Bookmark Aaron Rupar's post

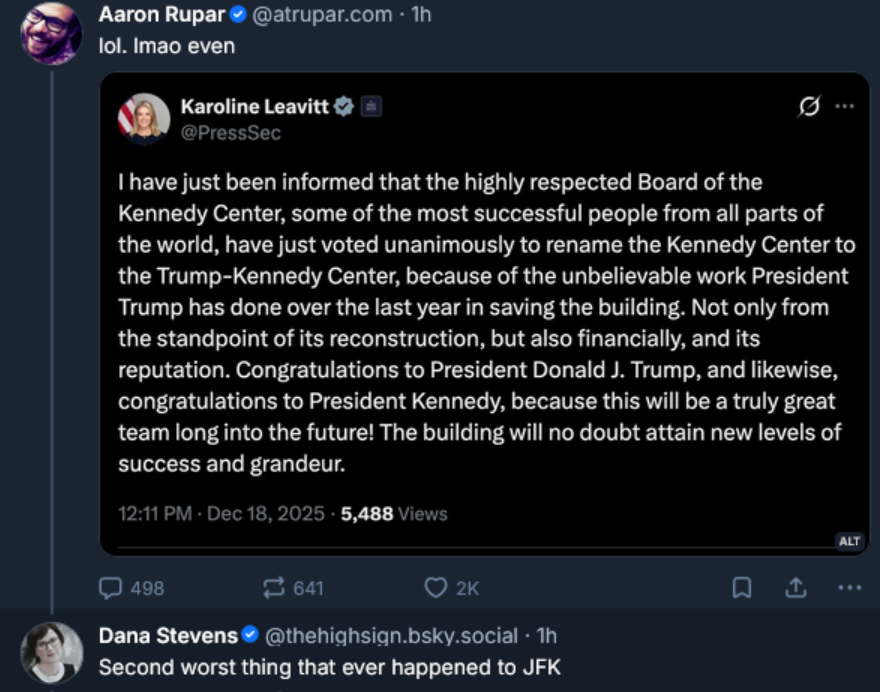742,588
